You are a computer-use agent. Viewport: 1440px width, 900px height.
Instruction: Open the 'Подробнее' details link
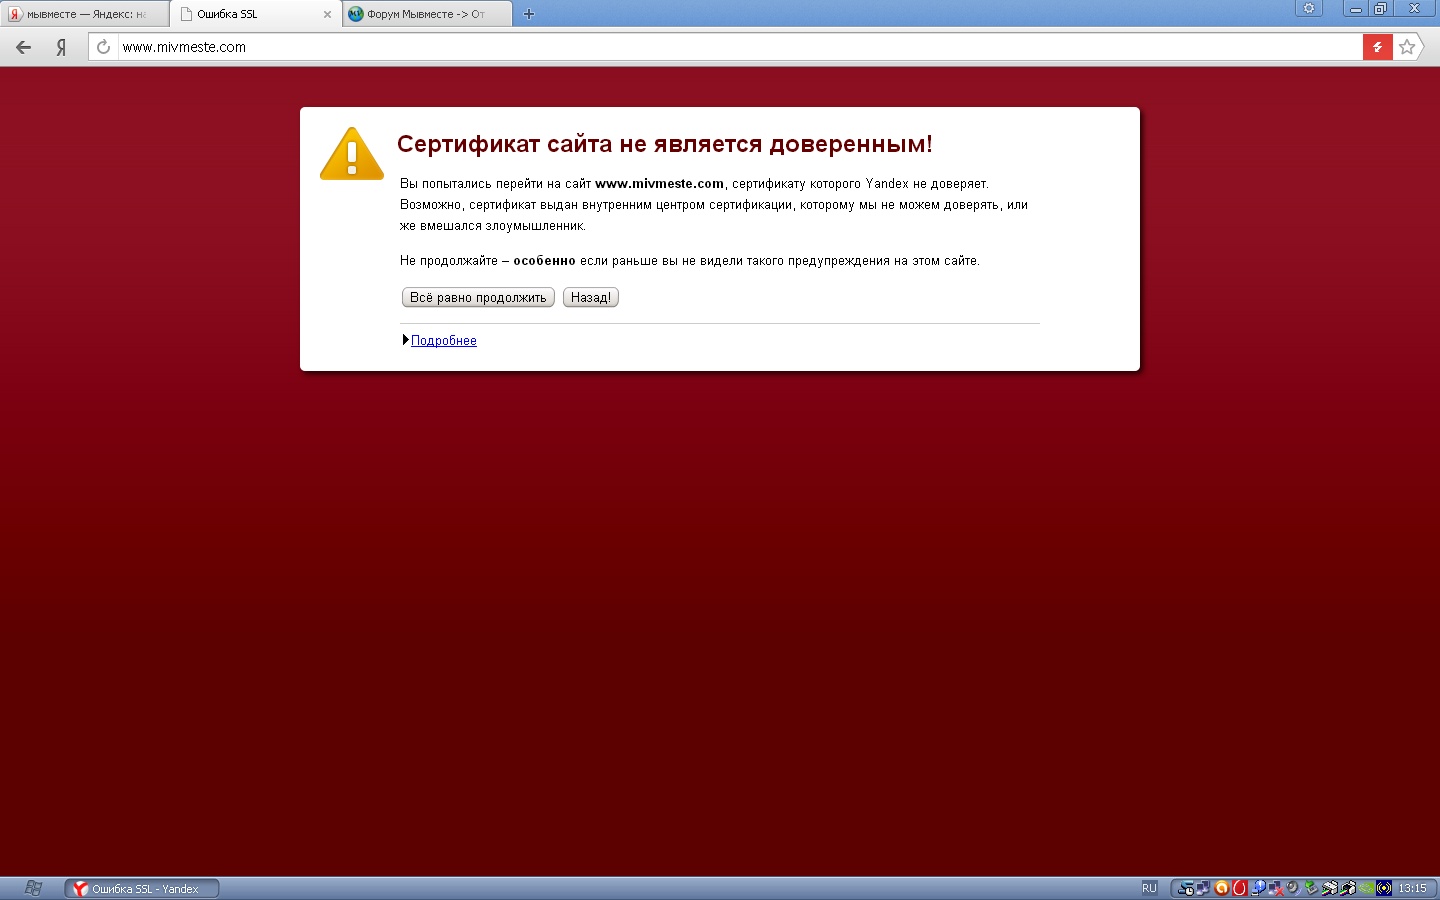(444, 340)
